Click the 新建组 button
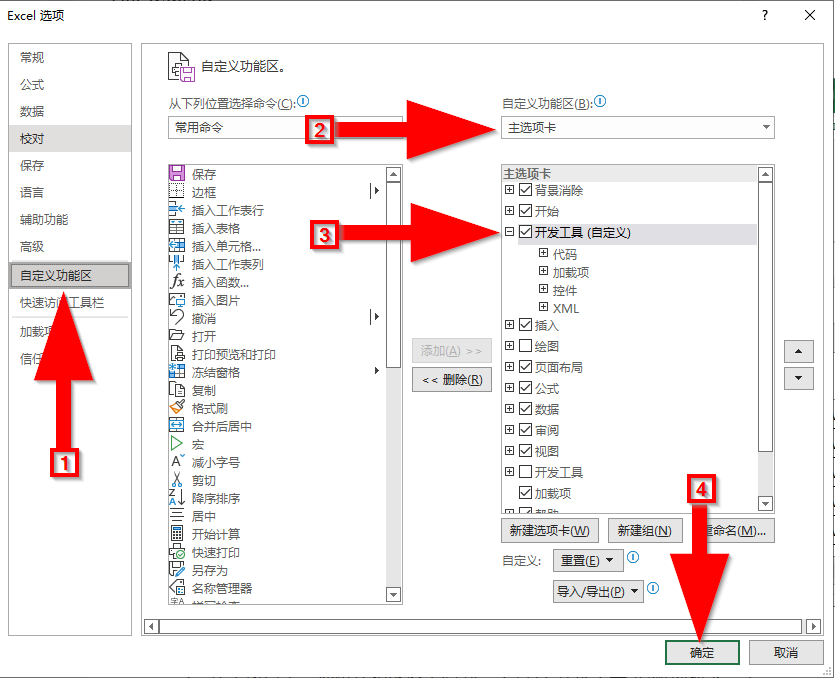 tap(645, 530)
